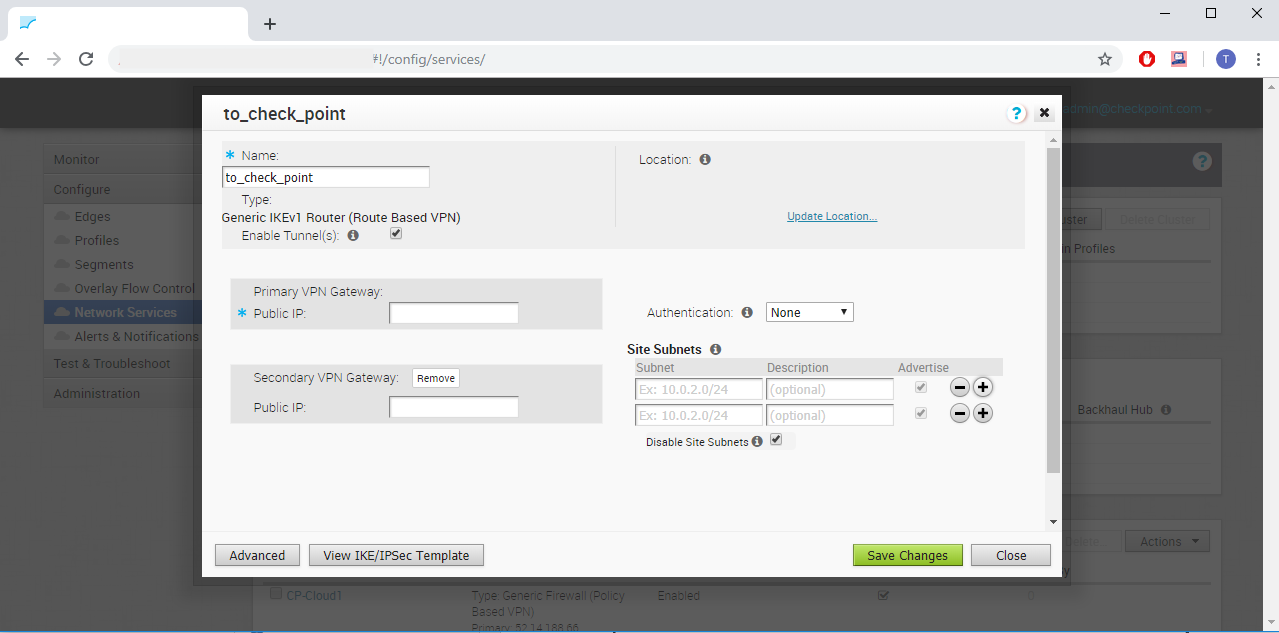1279x633 pixels.
Task: Uncheck the Enable Tunnel(s) checkbox
Action: pyautogui.click(x=396, y=233)
